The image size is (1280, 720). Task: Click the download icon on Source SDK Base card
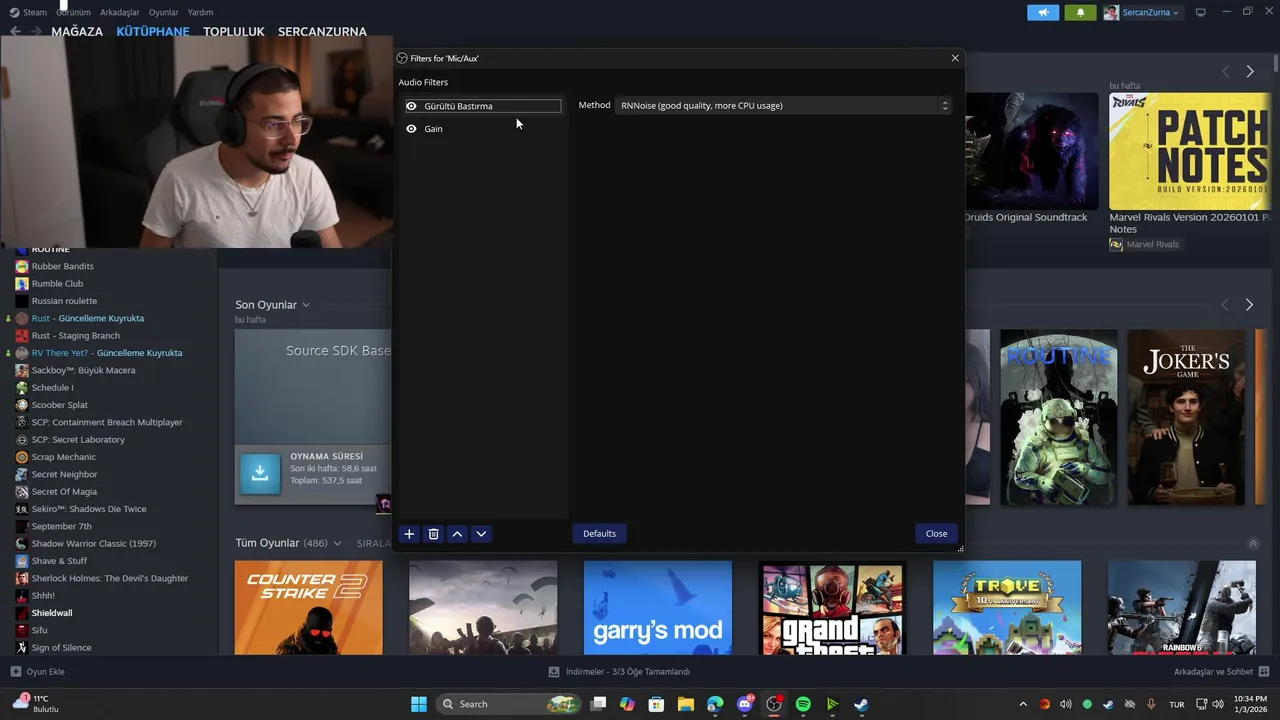(259, 473)
